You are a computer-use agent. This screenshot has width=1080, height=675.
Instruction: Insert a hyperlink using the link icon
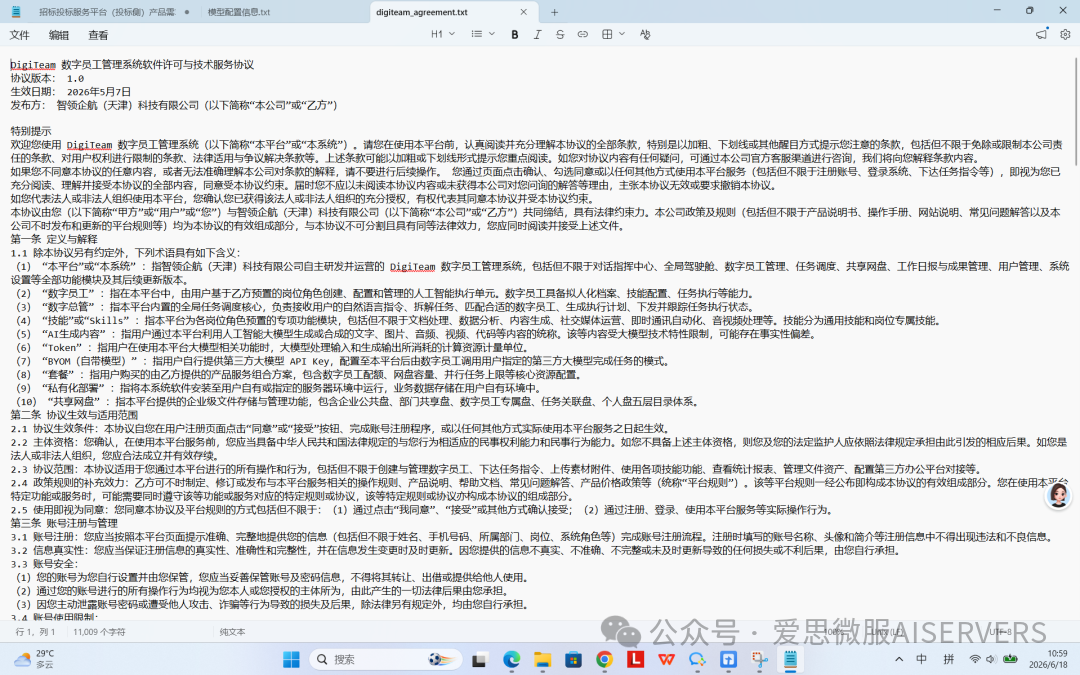pyautogui.click(x=583, y=34)
